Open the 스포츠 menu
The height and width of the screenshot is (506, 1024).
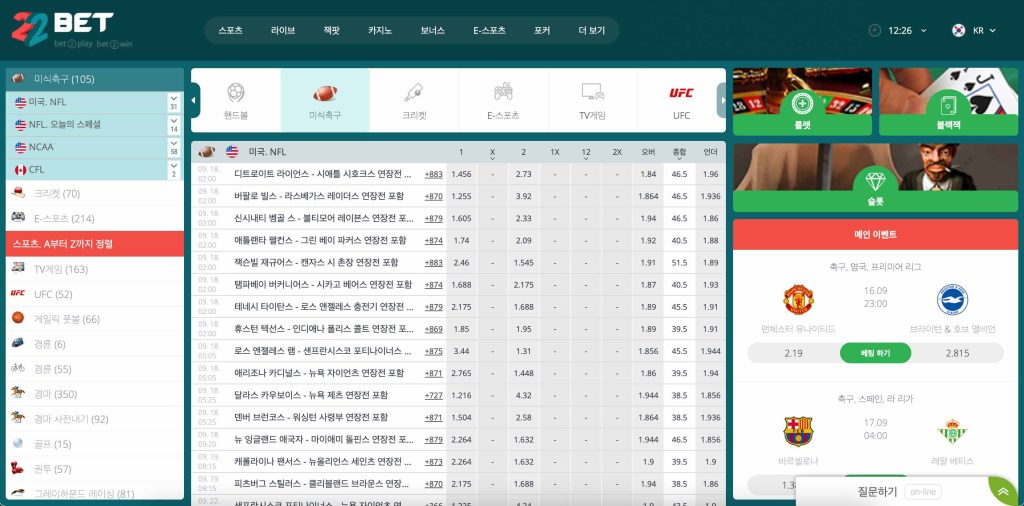point(231,30)
